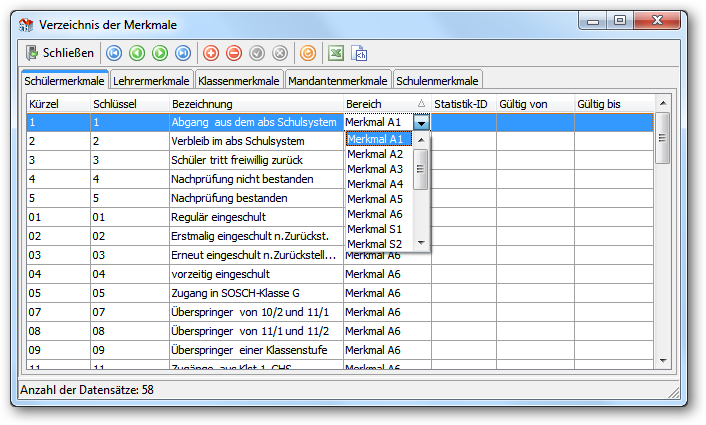Sort by the Bereich column header

(x=387, y=104)
